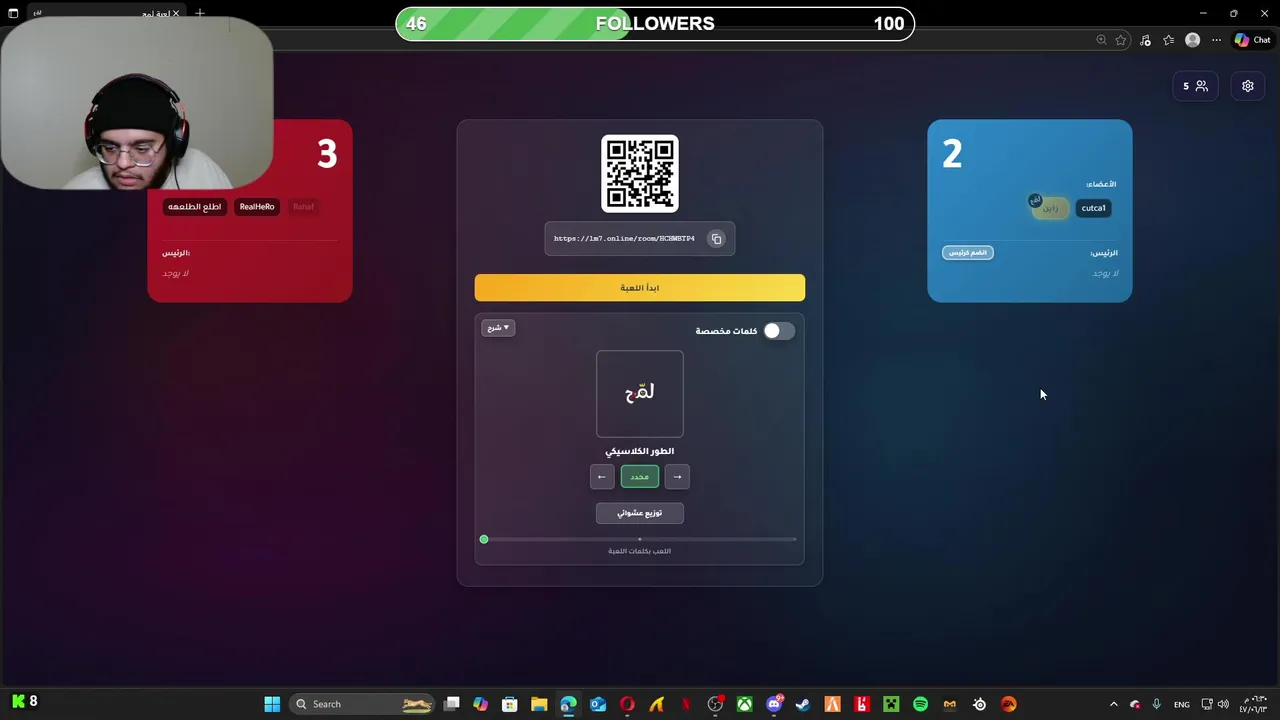The width and height of the screenshot is (1280, 720).
Task: Open Task View from the taskbar
Action: [452, 704]
